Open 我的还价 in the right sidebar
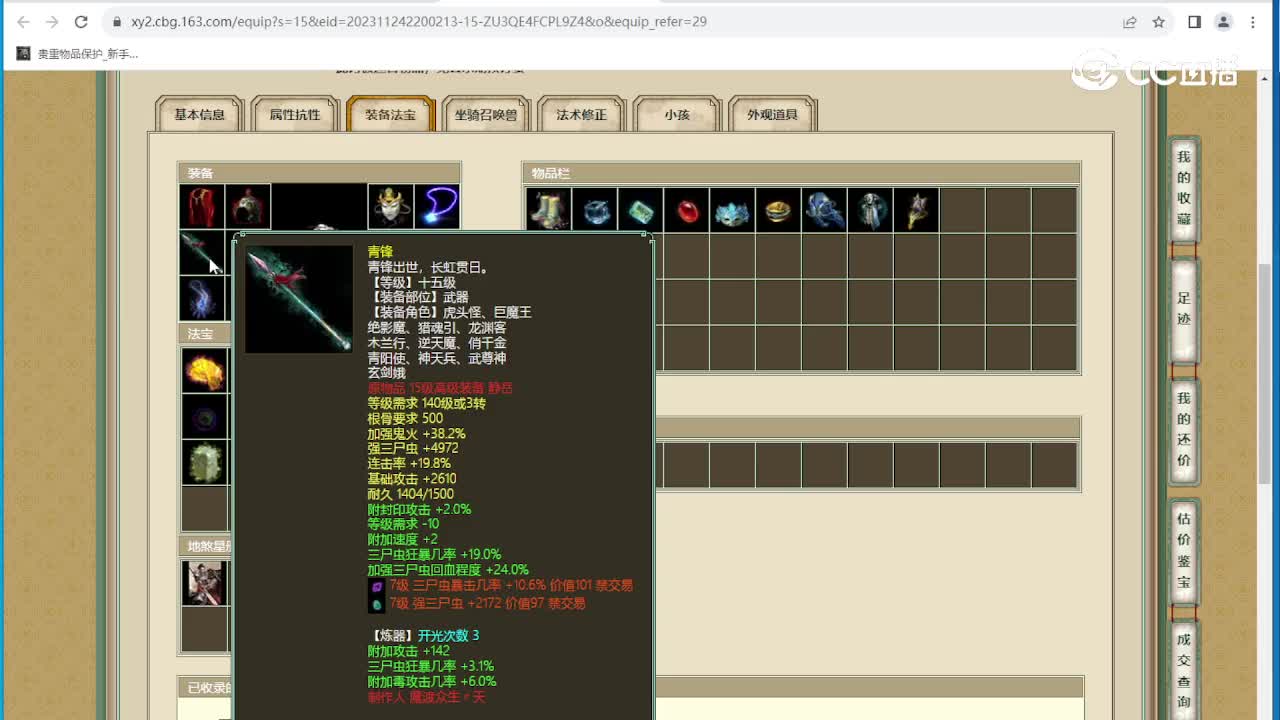The image size is (1280, 720). 1184,430
